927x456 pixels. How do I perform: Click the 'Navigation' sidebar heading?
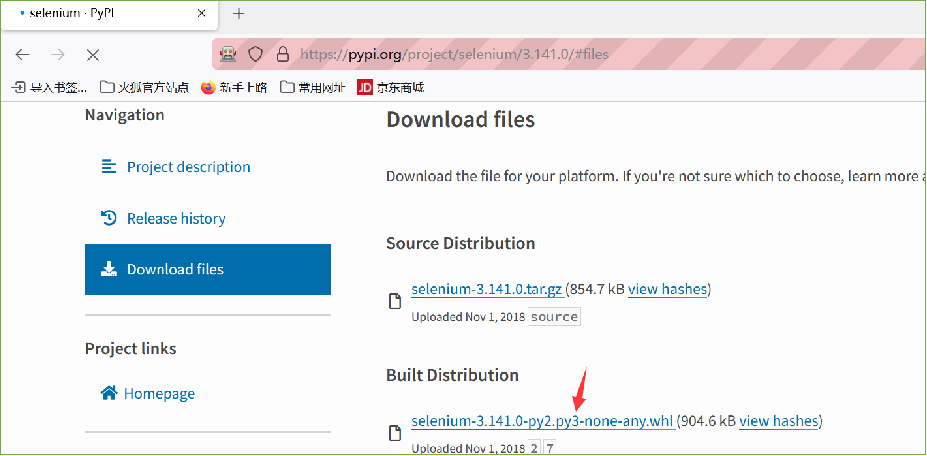tap(125, 115)
